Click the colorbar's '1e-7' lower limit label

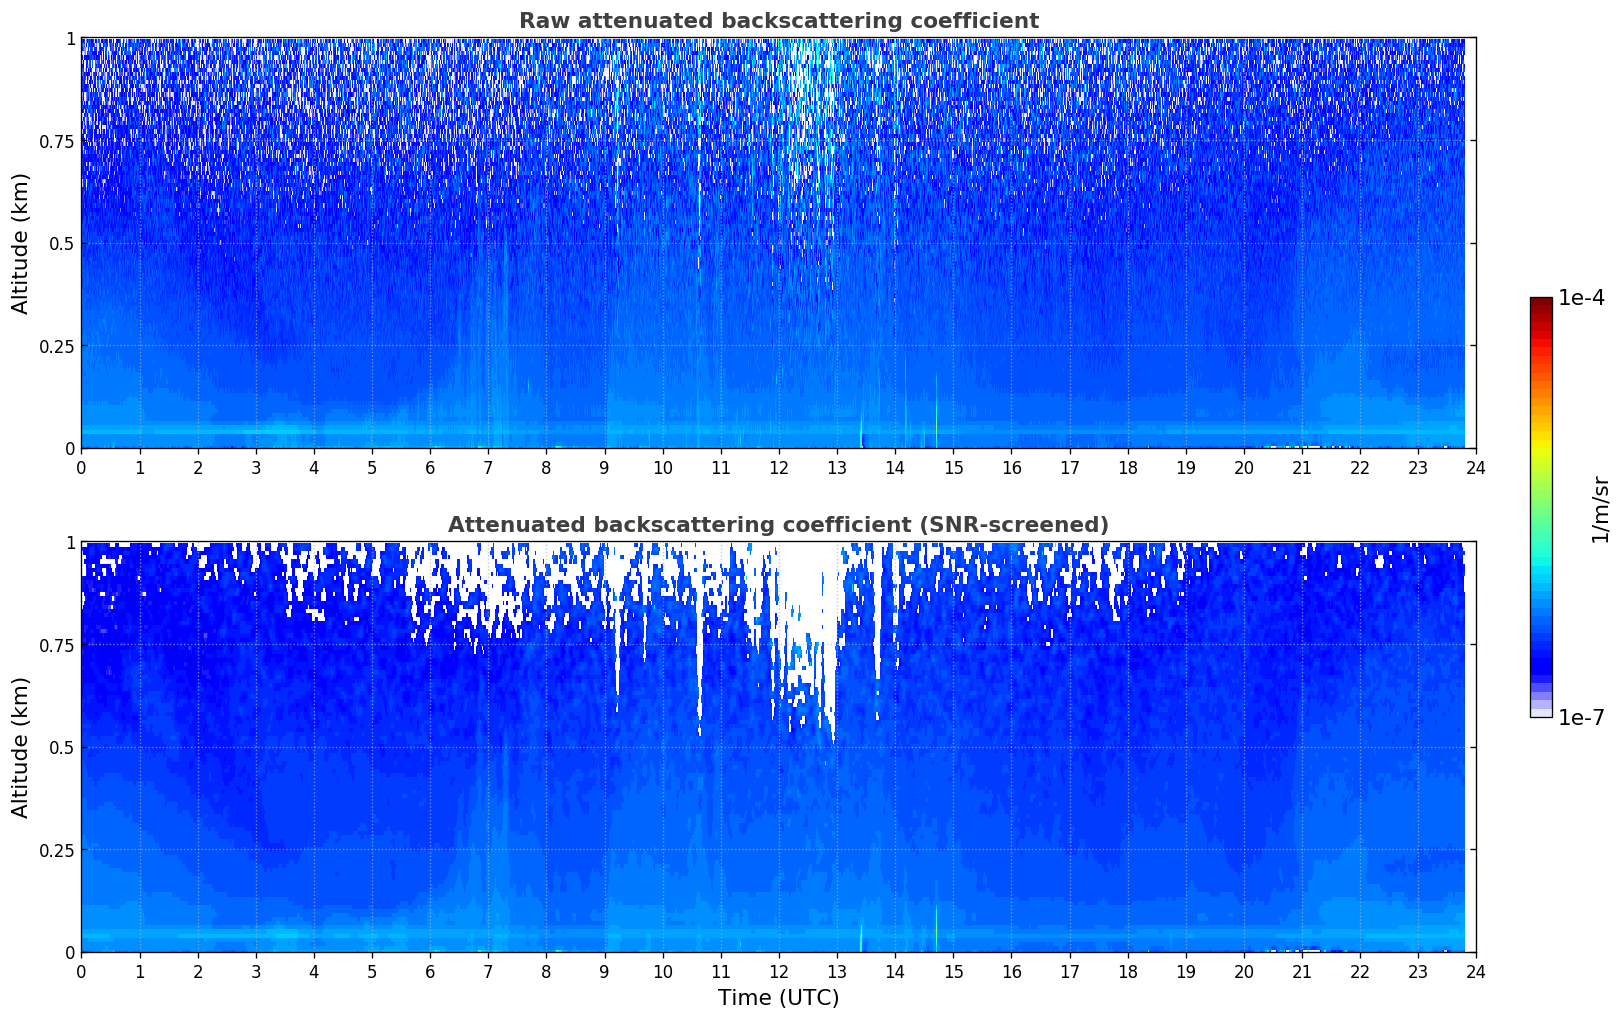tap(1581, 717)
